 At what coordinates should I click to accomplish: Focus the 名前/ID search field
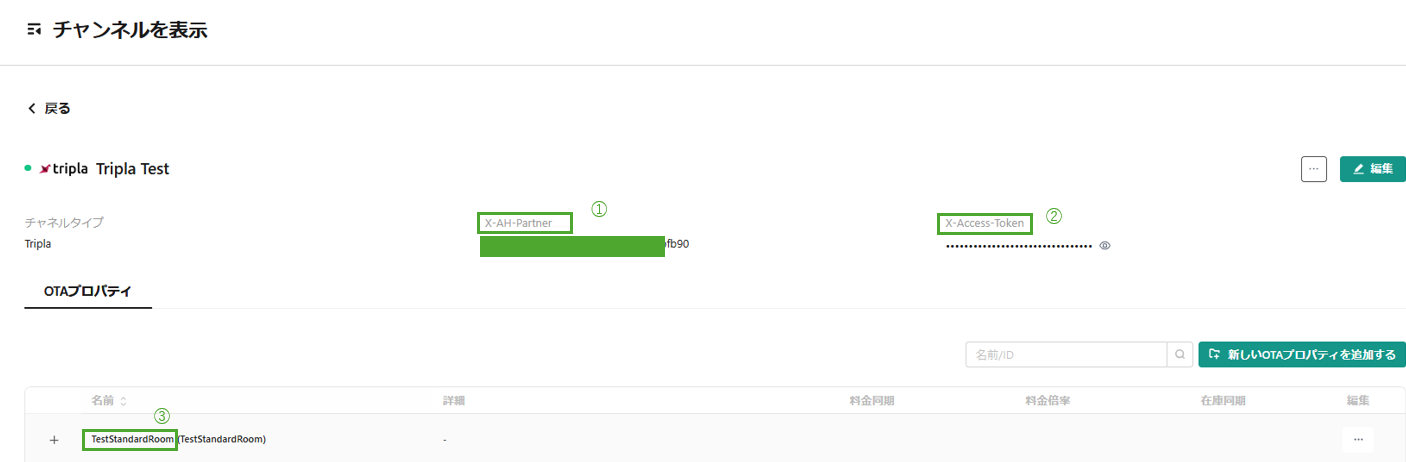point(1066,354)
